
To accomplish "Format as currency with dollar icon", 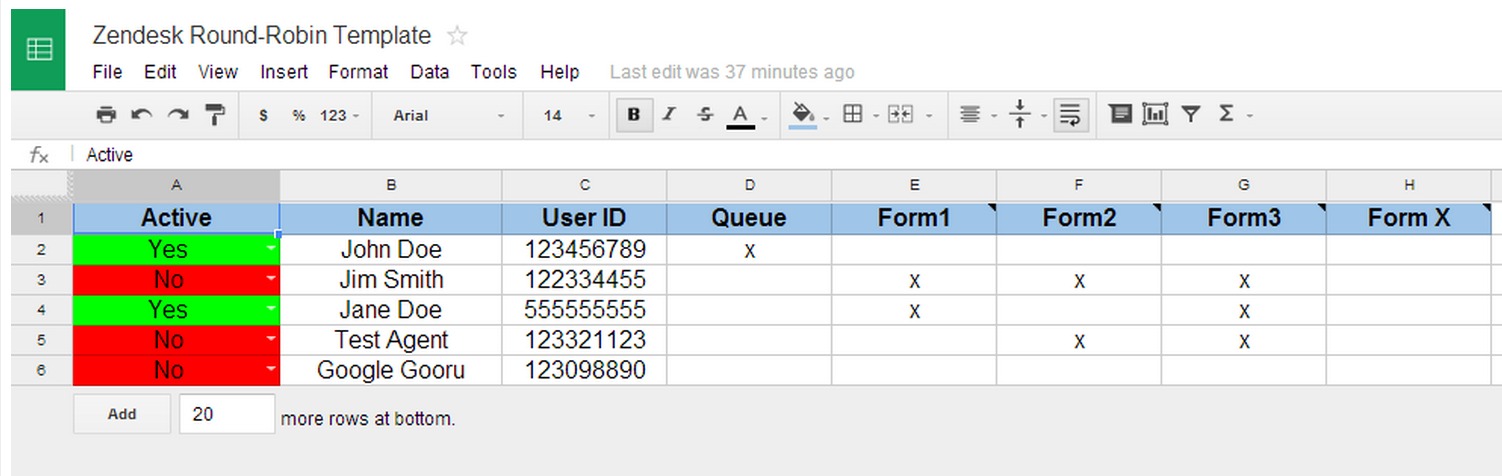I will (x=263, y=115).
